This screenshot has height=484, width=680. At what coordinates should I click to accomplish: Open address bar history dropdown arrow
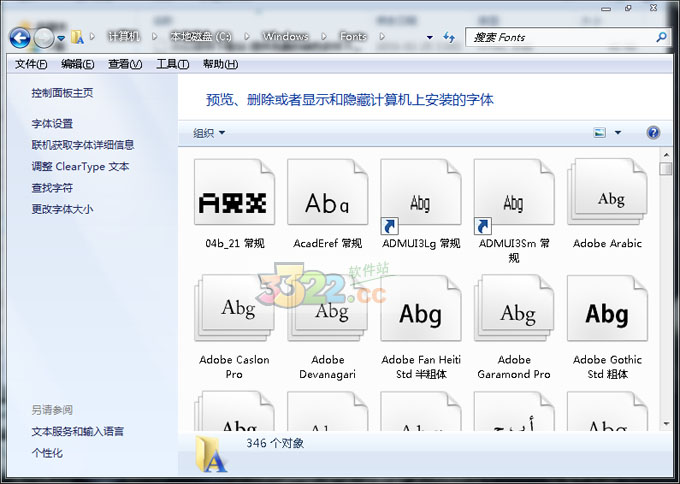tap(429, 37)
